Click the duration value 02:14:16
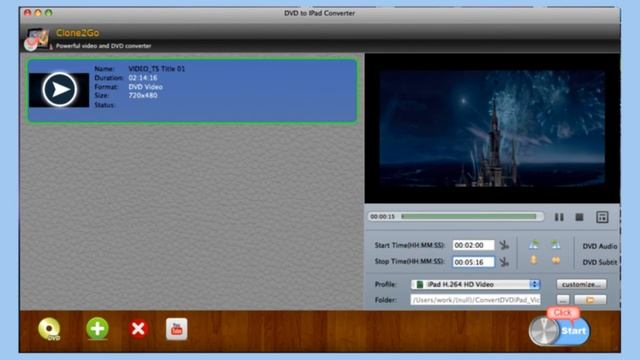640x360 pixels. tap(143, 78)
